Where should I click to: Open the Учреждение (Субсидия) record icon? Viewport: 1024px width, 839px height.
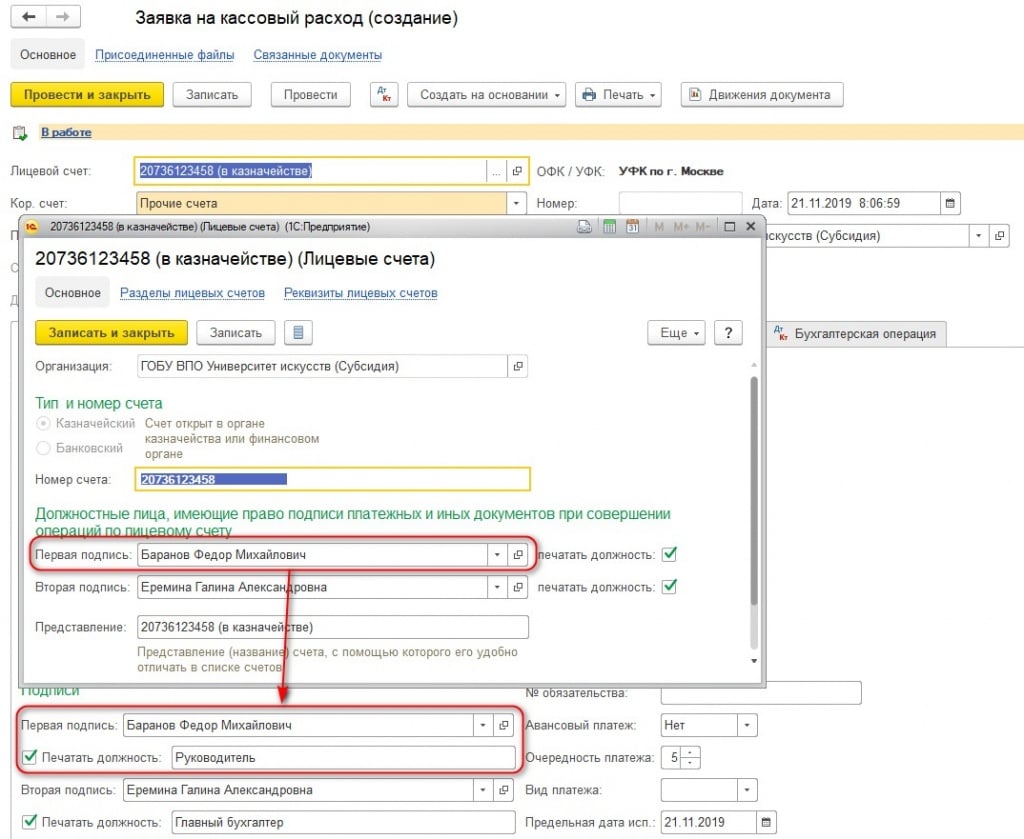[999, 236]
